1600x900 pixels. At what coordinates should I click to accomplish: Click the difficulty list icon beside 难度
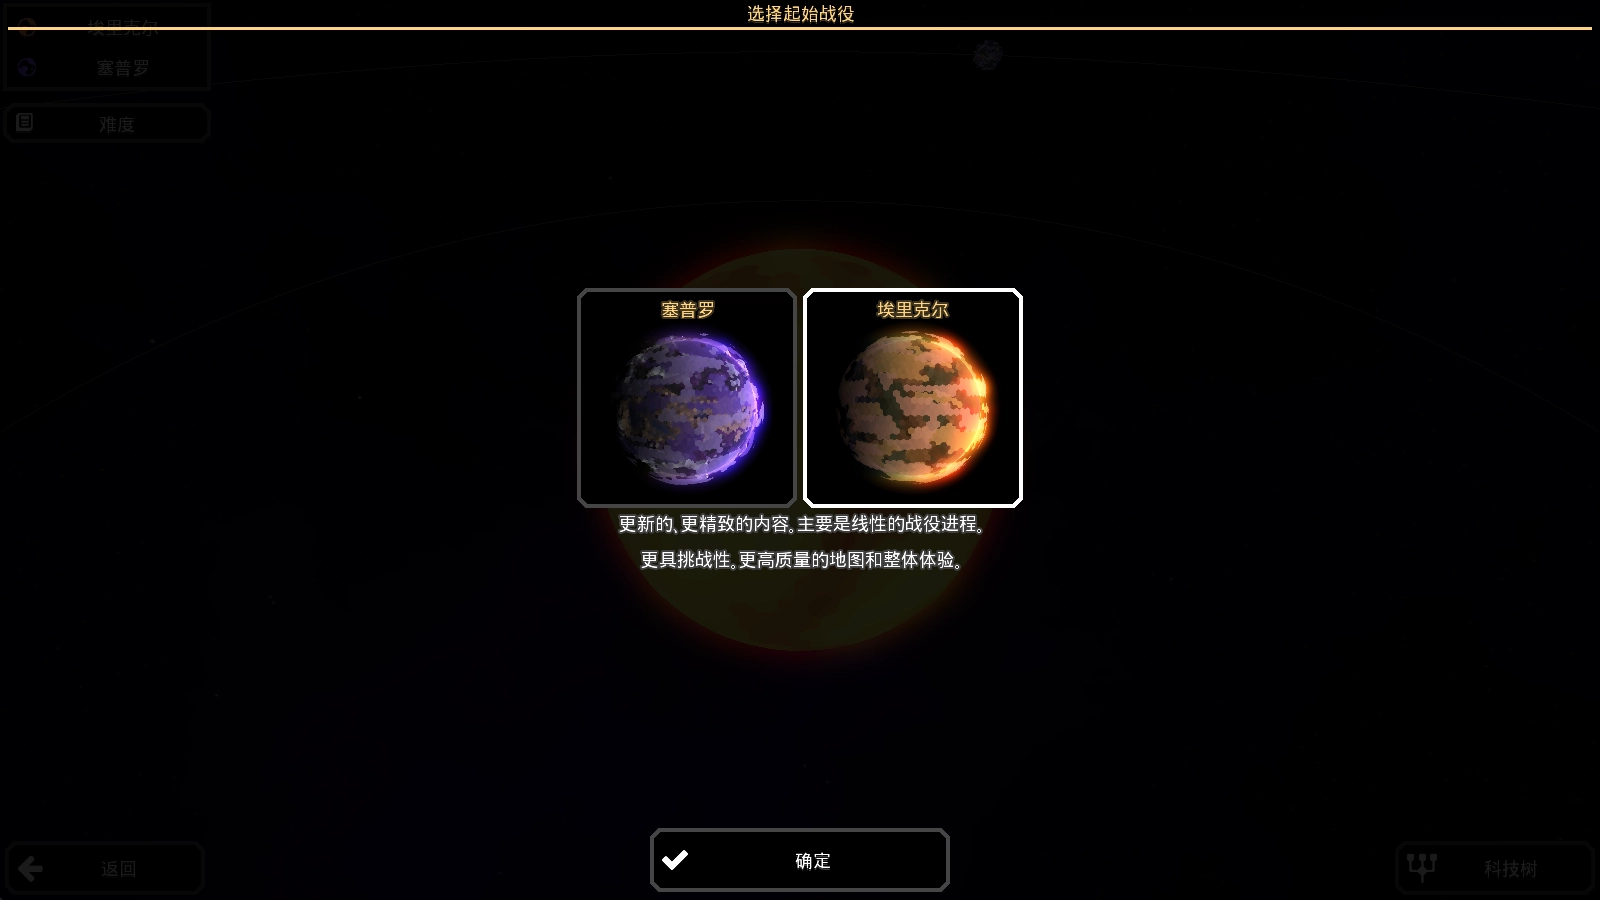tap(25, 122)
